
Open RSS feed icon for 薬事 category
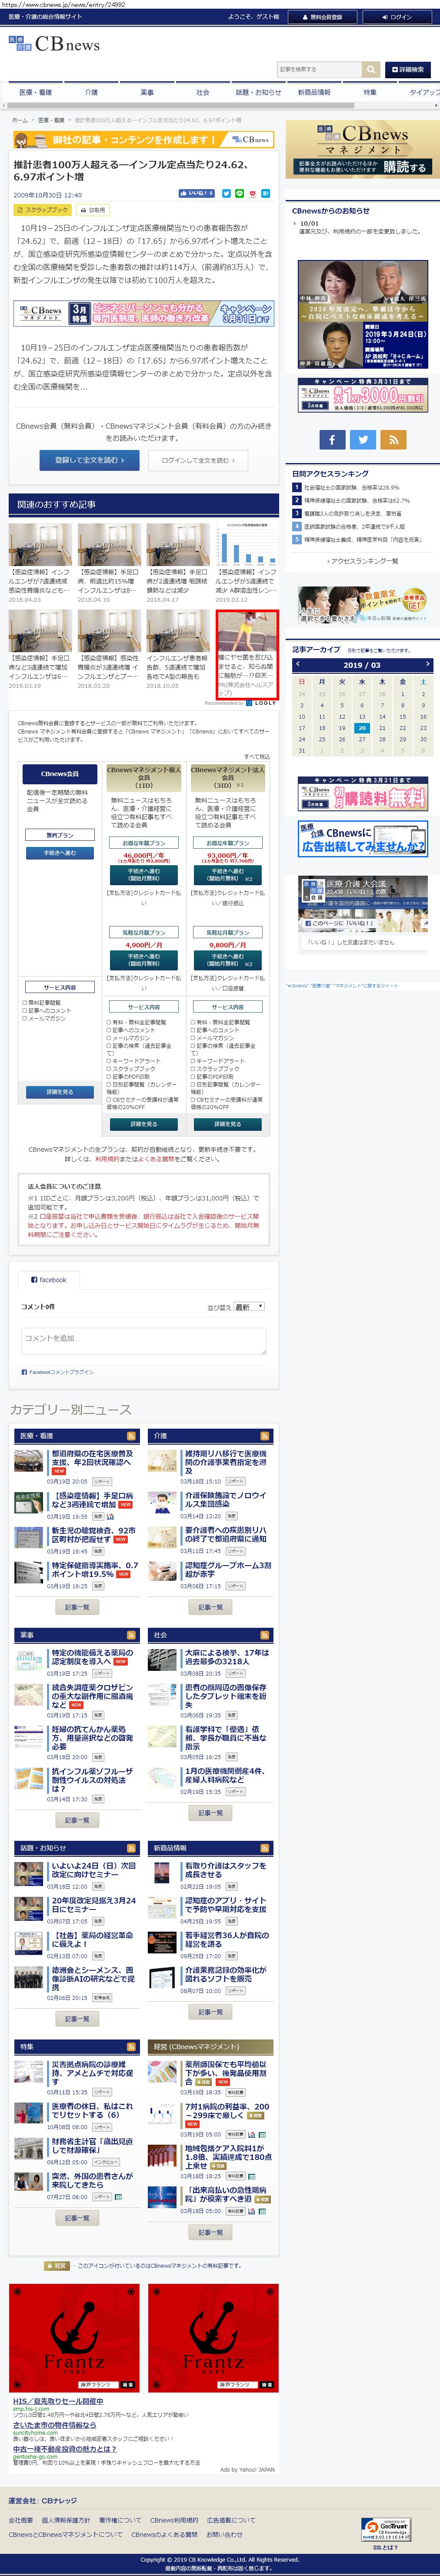coord(131,1635)
